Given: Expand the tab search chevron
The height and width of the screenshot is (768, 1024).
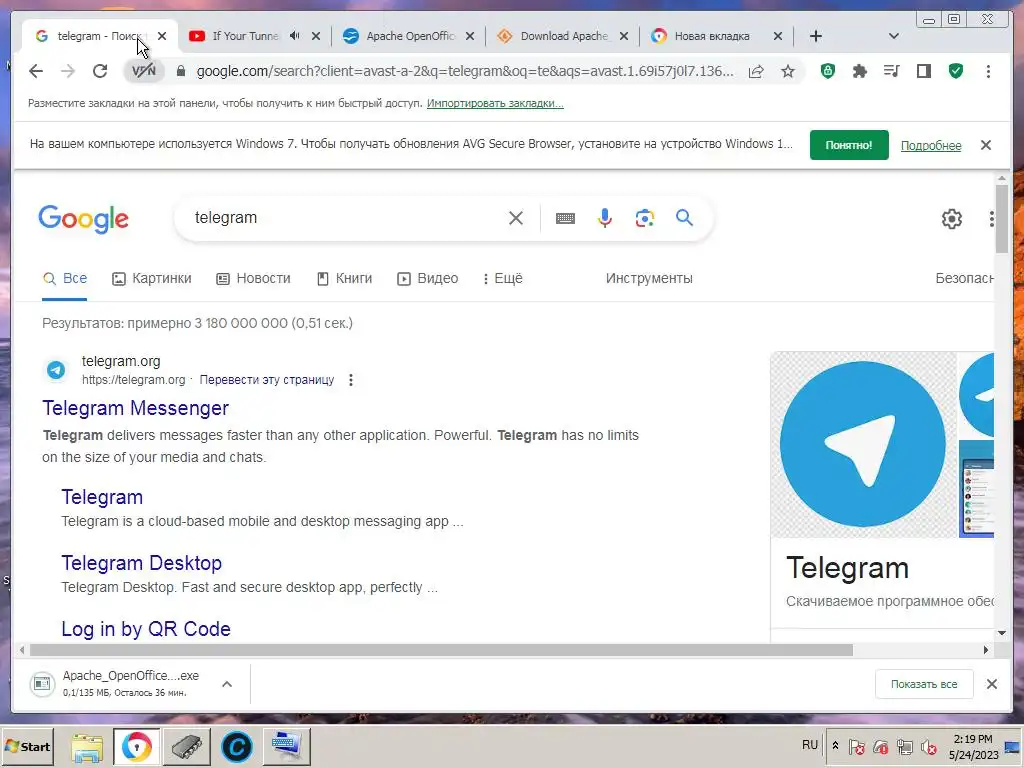Looking at the screenshot, I should 894,36.
